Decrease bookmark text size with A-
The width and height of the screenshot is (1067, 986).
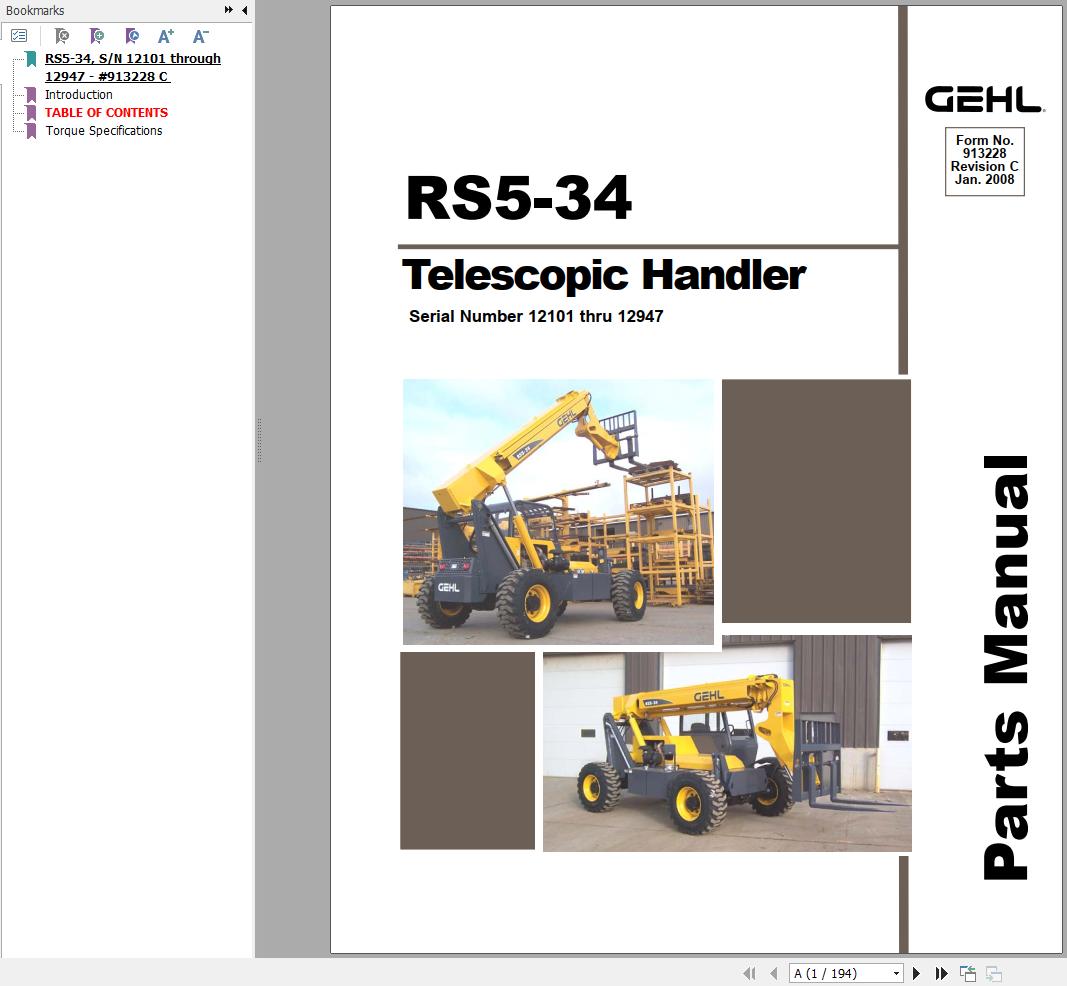[x=200, y=35]
